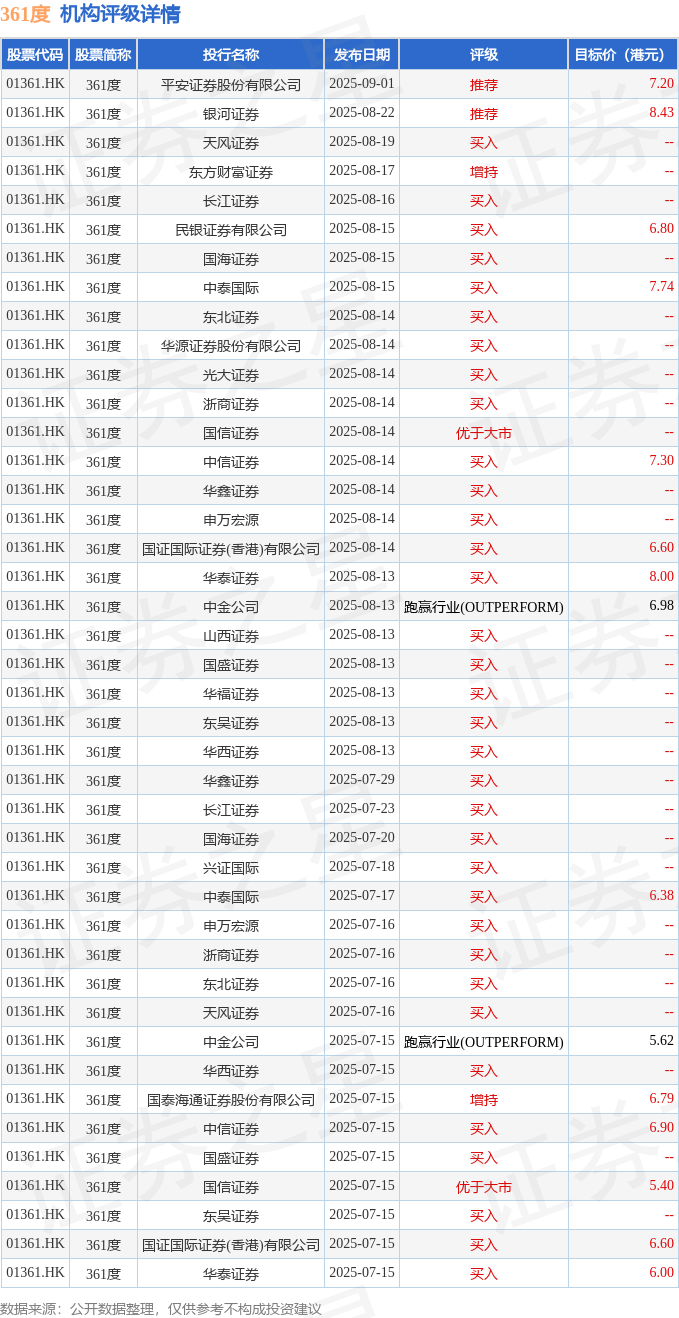Click 优于大市 rating dated 2025-08-14
Screen dimensions: 679x1318
(x=484, y=433)
